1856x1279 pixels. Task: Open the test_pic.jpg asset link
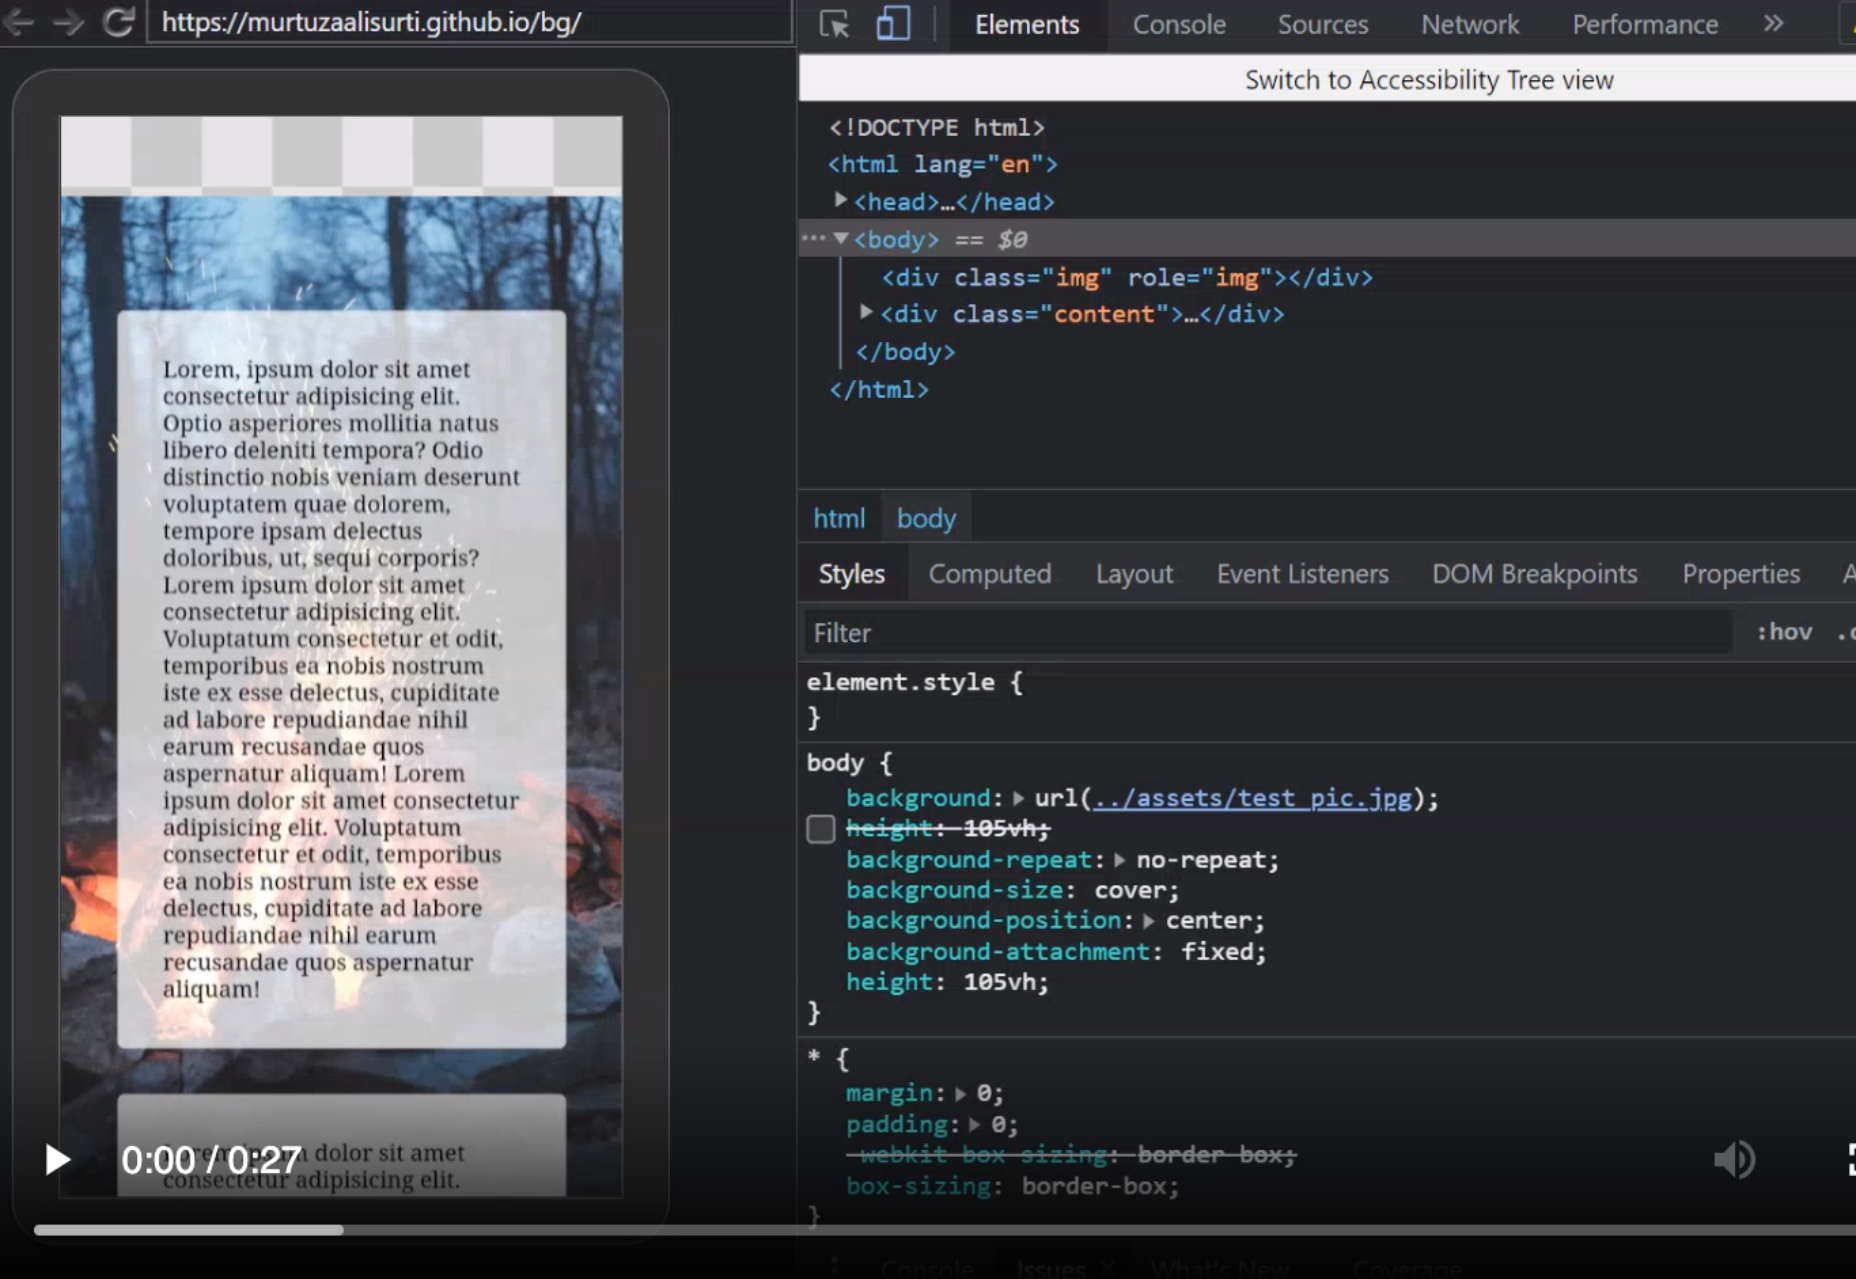click(x=1253, y=798)
